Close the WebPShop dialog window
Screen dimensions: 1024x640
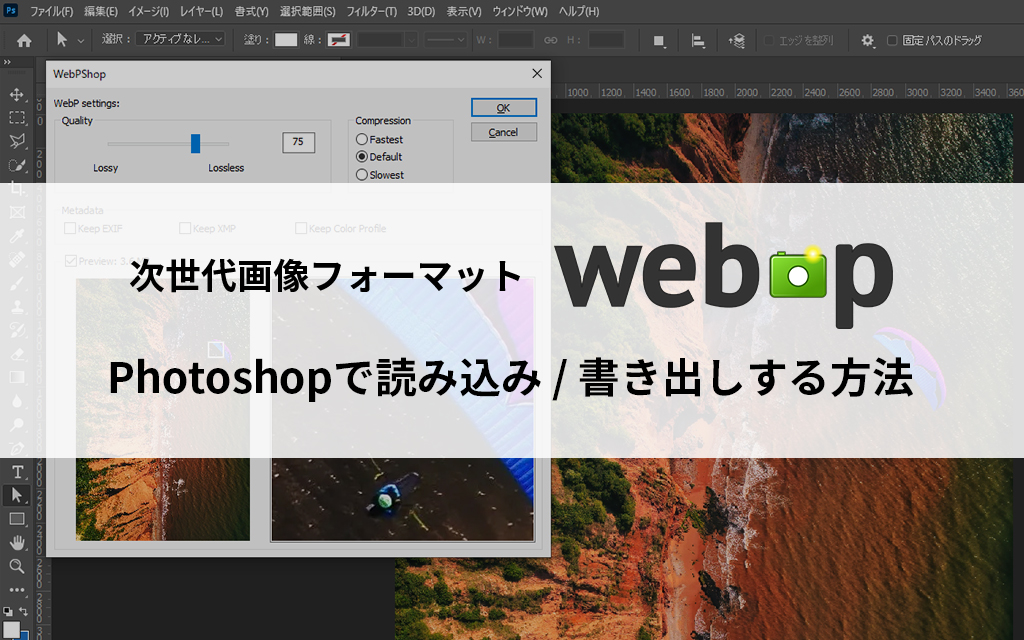tap(537, 74)
